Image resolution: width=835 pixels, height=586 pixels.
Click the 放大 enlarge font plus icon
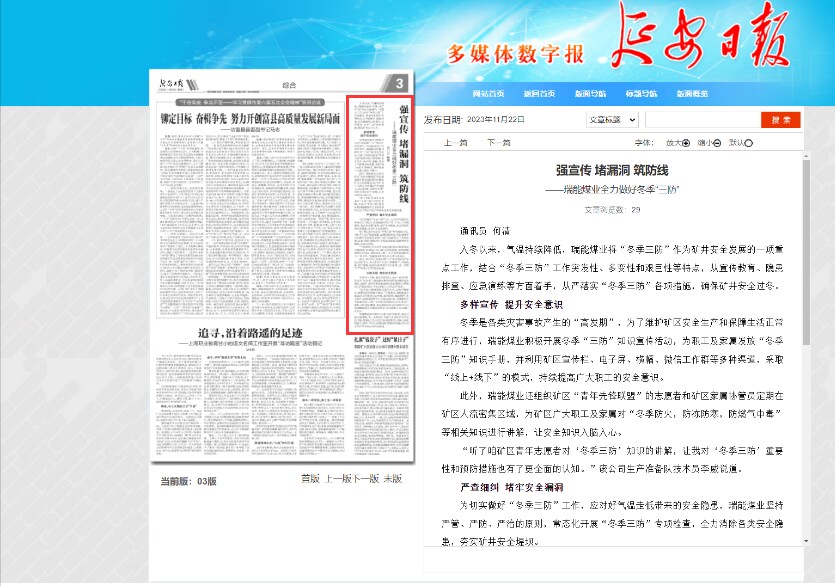click(x=686, y=143)
